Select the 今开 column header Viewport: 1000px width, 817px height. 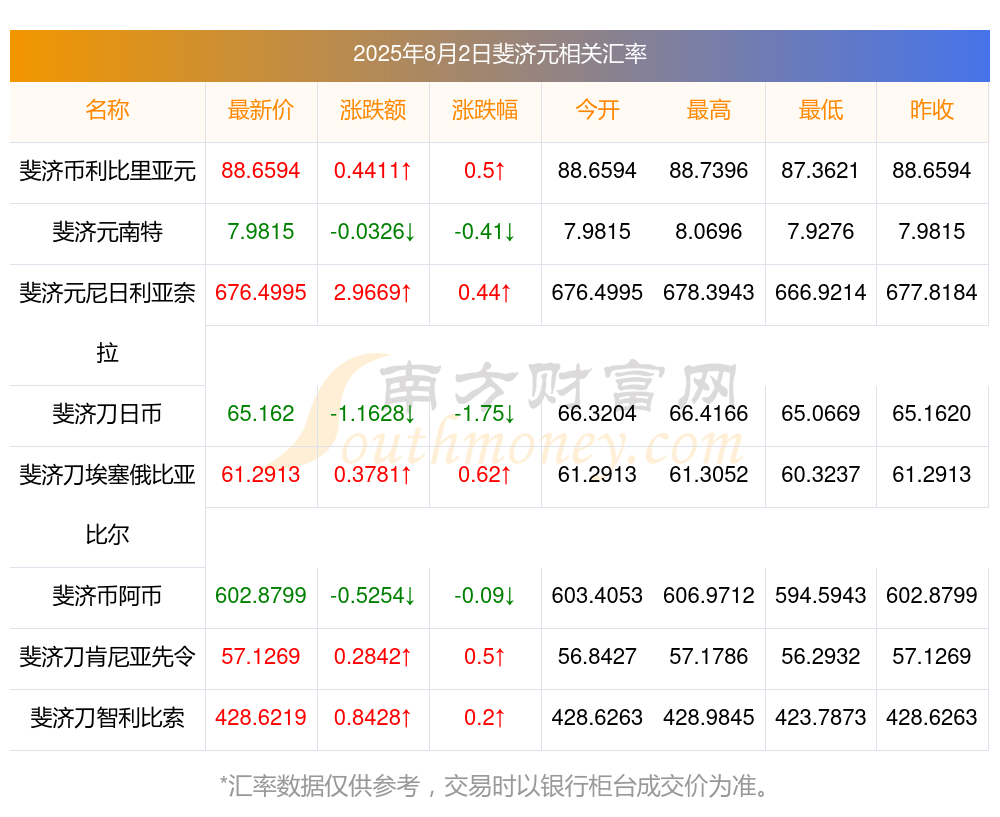[x=597, y=110]
